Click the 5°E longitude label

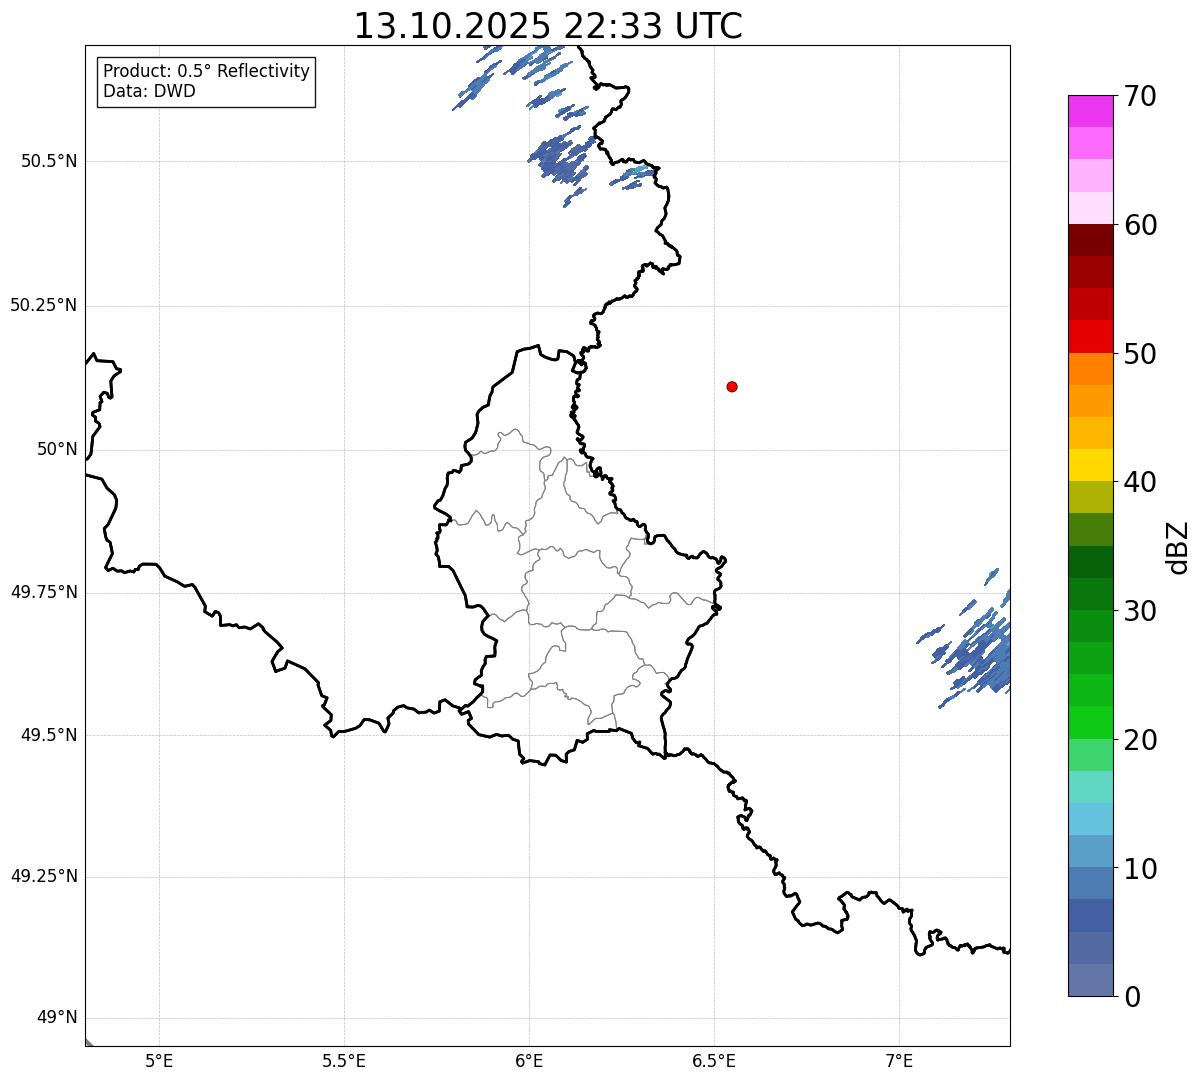[159, 1062]
